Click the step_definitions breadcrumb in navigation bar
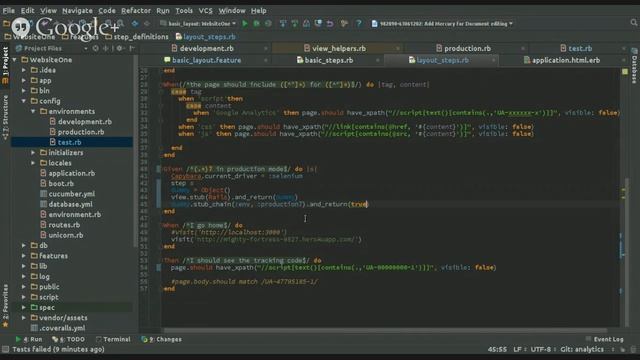The width and height of the screenshot is (640, 360). tap(137, 37)
